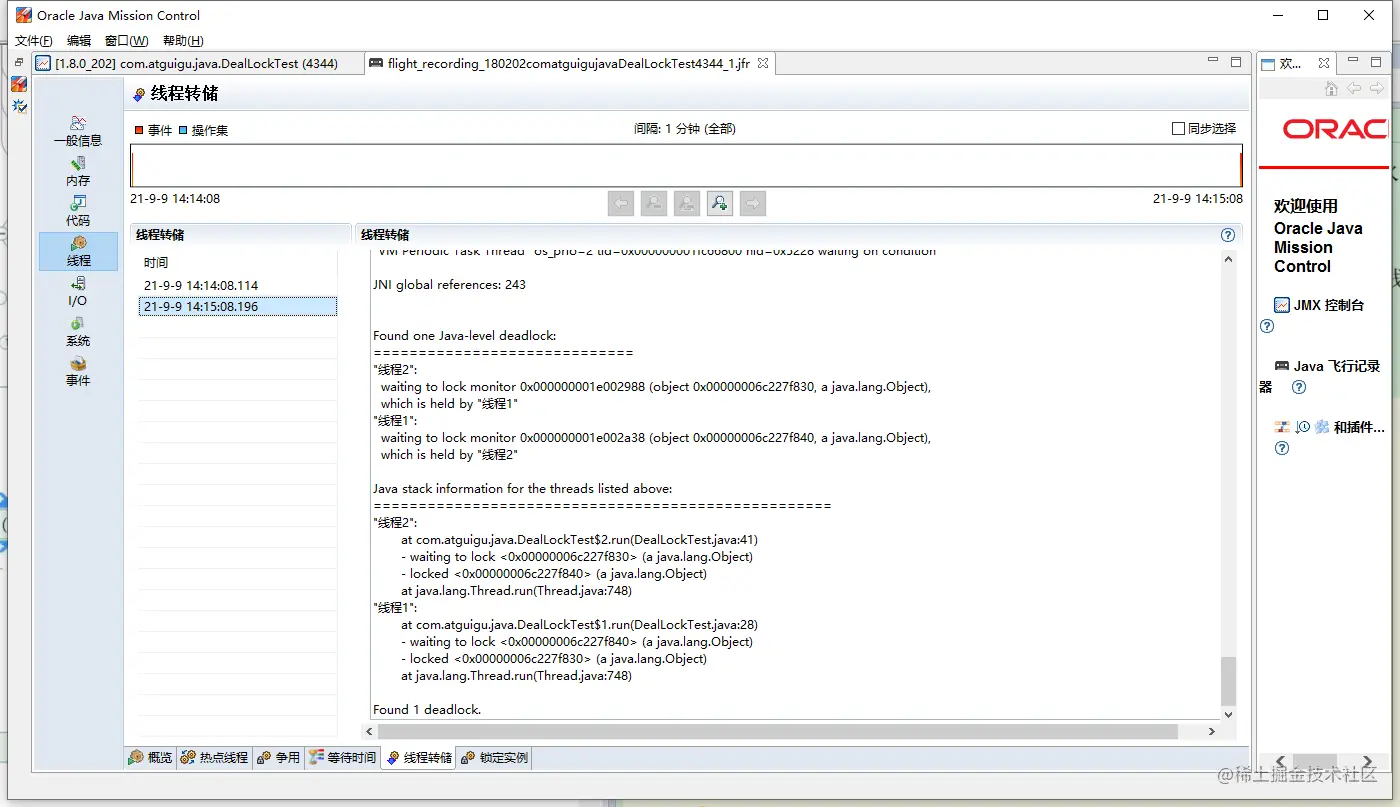Click the event timeline range bar
Screen dimensions: 1400x807
pos(686,165)
